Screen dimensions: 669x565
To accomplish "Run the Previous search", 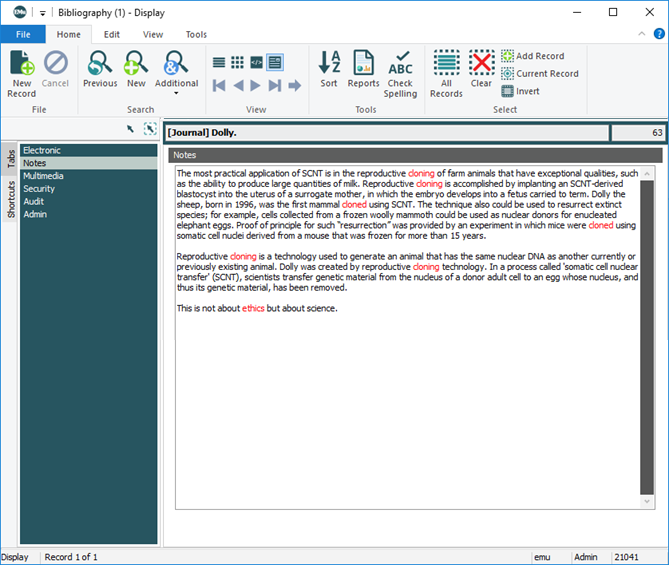I will [100, 72].
